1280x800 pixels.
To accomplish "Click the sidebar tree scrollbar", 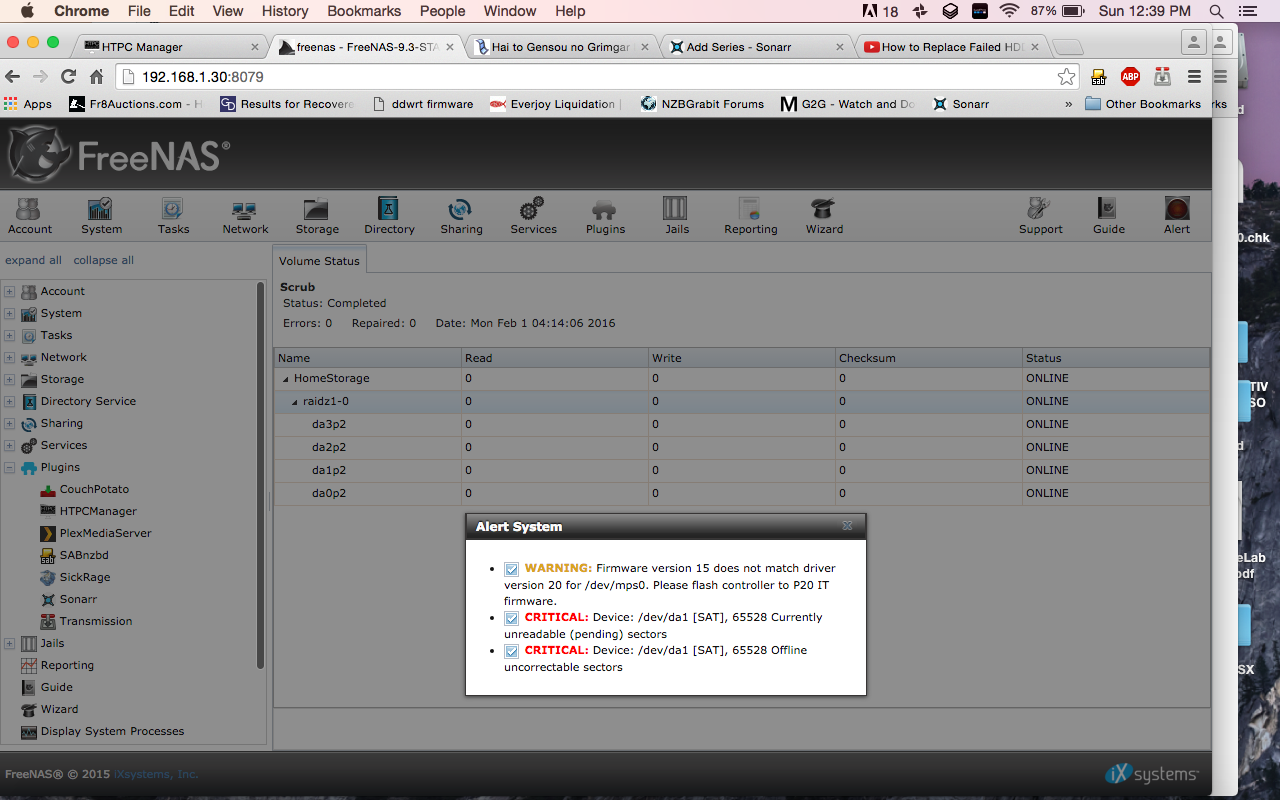I will [261, 475].
